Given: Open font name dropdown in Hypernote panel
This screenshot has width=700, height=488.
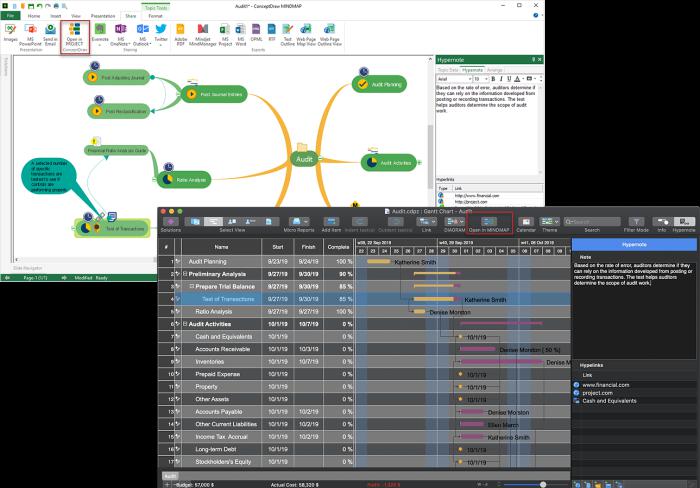Looking at the screenshot, I should (470, 79).
